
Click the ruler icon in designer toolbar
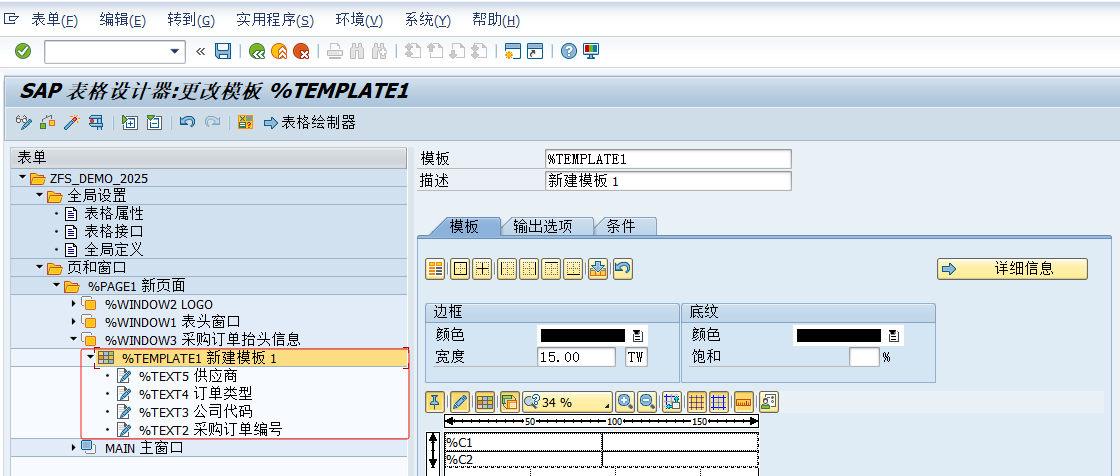(744, 402)
